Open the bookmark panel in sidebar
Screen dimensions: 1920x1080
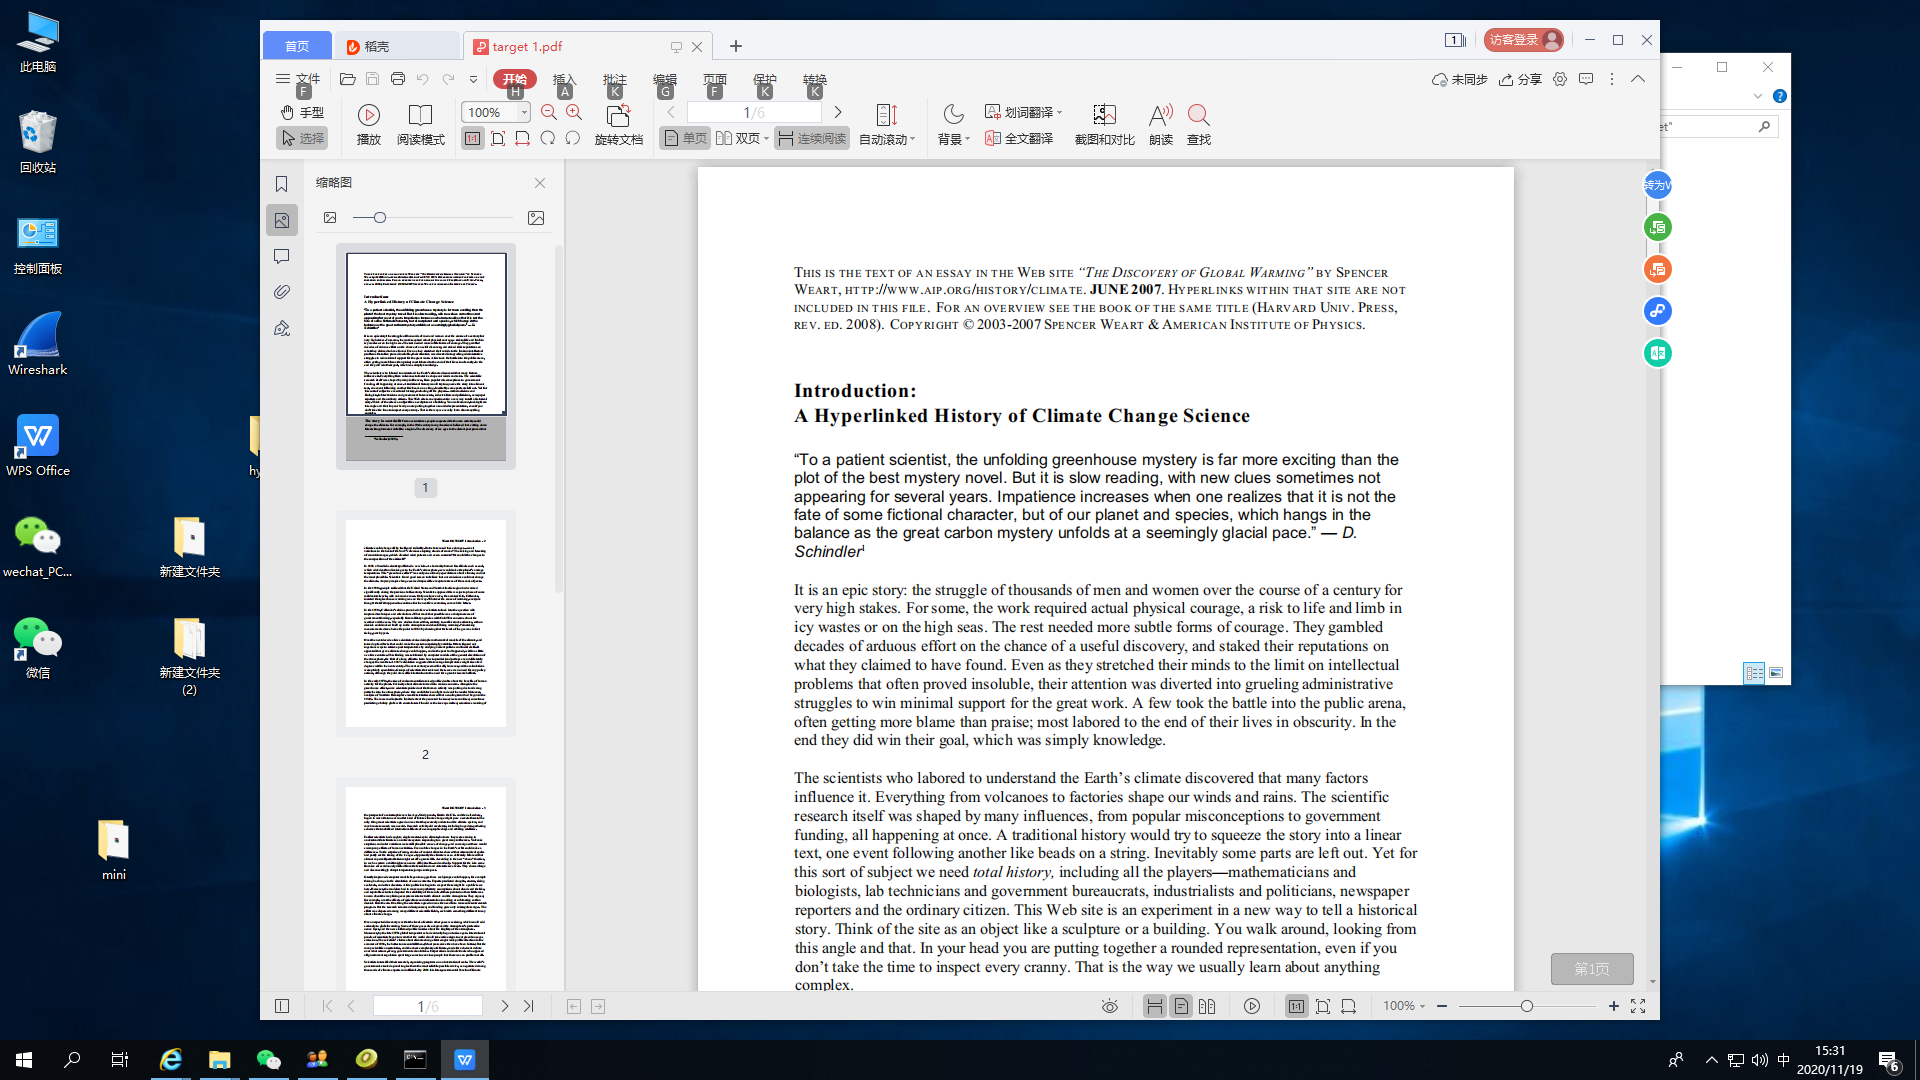coord(282,184)
